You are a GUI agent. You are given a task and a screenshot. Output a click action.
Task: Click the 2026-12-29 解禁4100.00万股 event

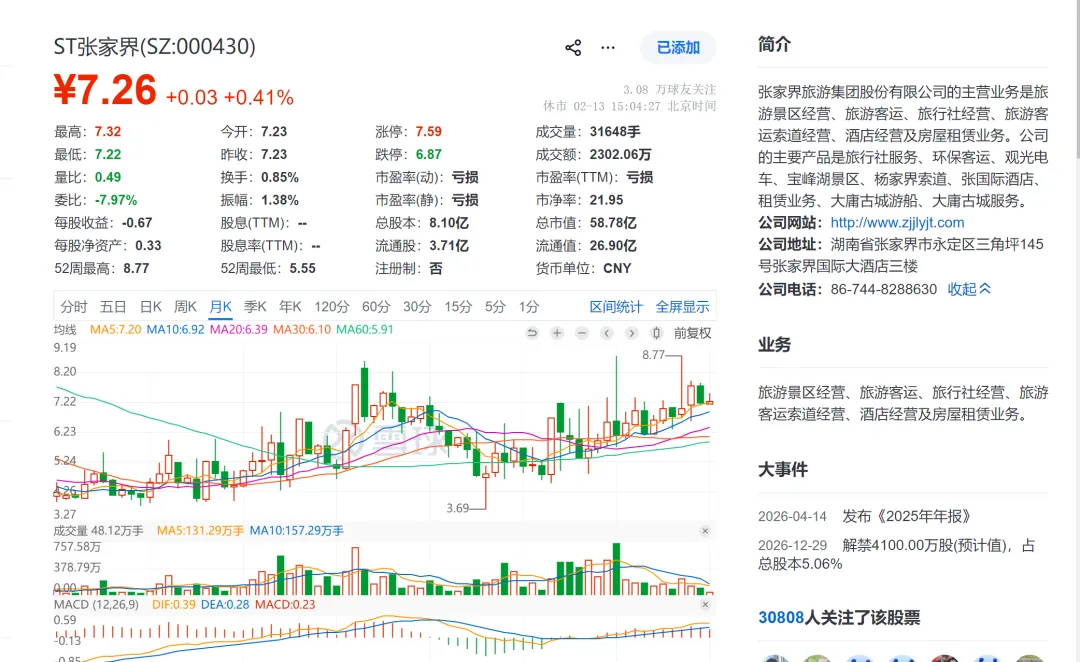tap(896, 555)
